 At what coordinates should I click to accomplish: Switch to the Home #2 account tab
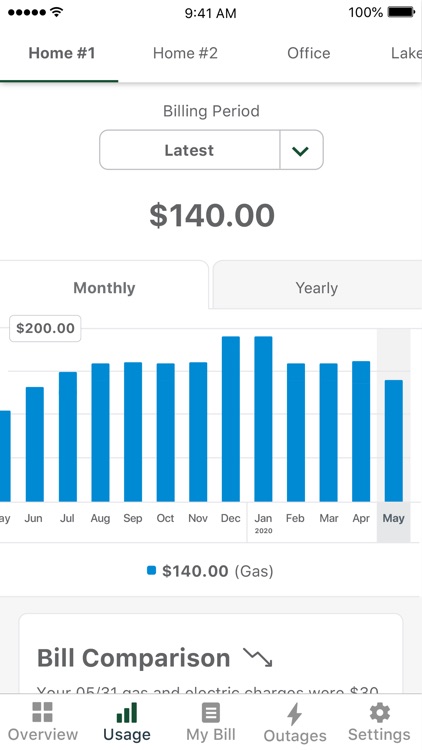click(185, 53)
